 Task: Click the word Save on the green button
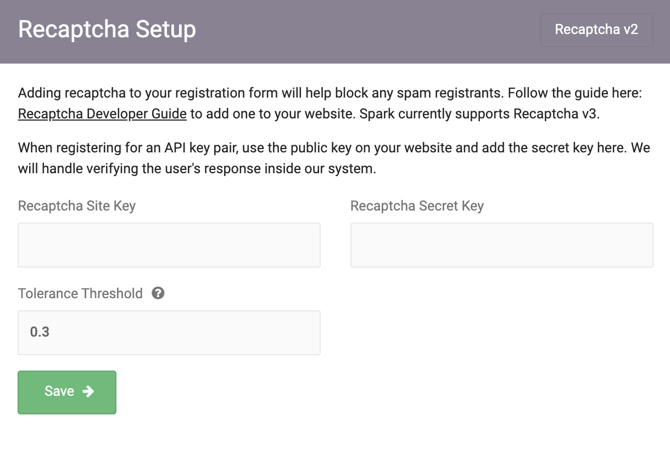tap(59, 392)
